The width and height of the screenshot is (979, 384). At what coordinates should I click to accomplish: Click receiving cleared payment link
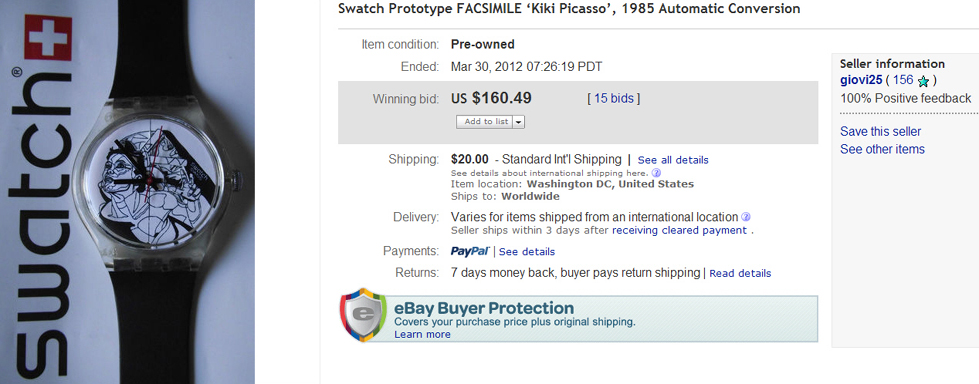[x=679, y=230]
